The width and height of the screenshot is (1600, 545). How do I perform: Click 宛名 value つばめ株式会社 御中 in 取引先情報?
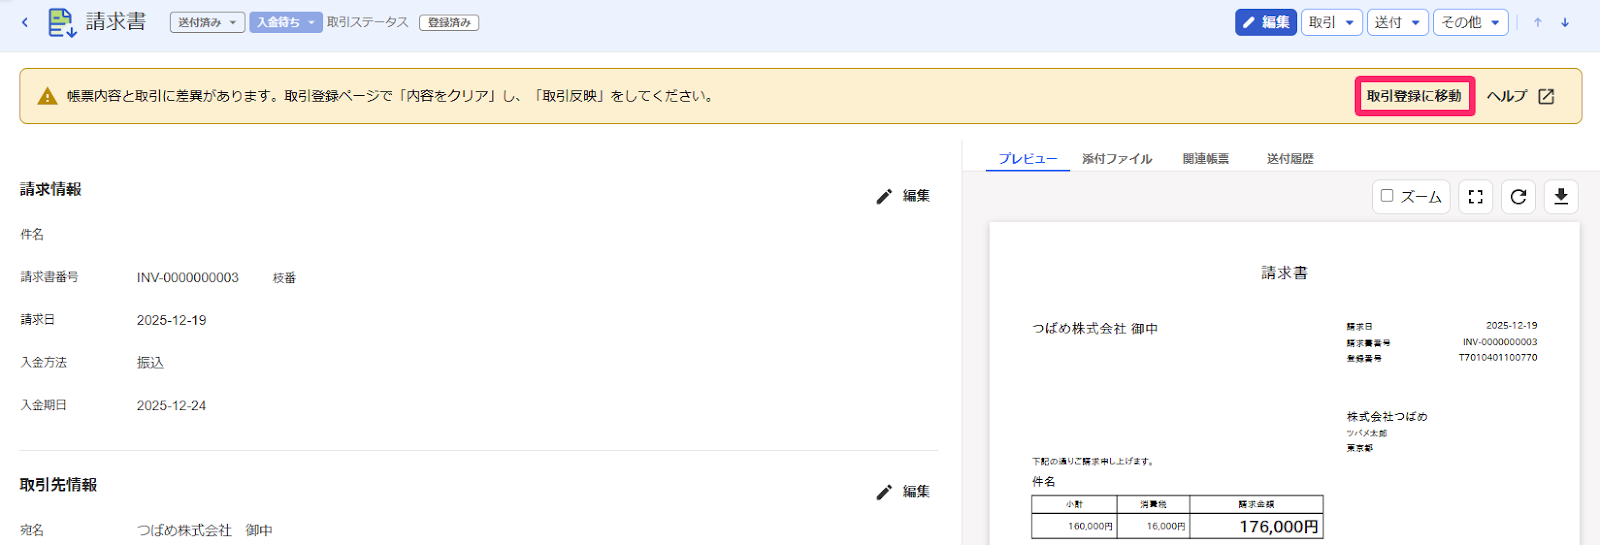tap(205, 530)
